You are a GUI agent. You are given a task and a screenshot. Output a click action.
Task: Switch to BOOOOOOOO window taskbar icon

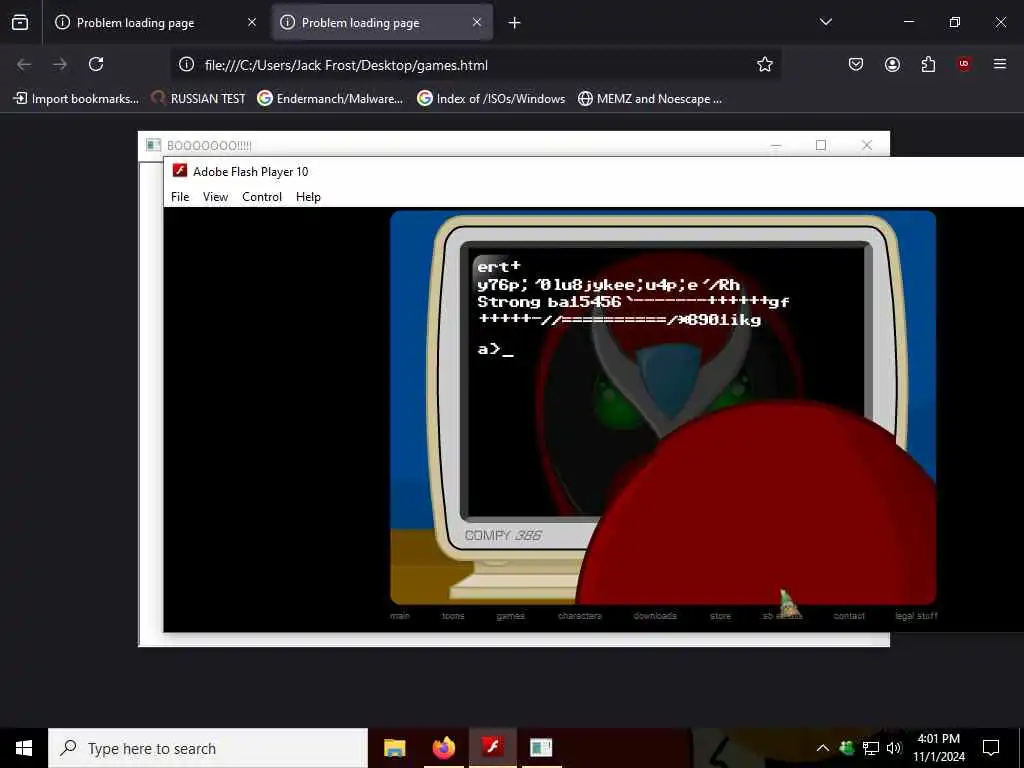tap(541, 748)
